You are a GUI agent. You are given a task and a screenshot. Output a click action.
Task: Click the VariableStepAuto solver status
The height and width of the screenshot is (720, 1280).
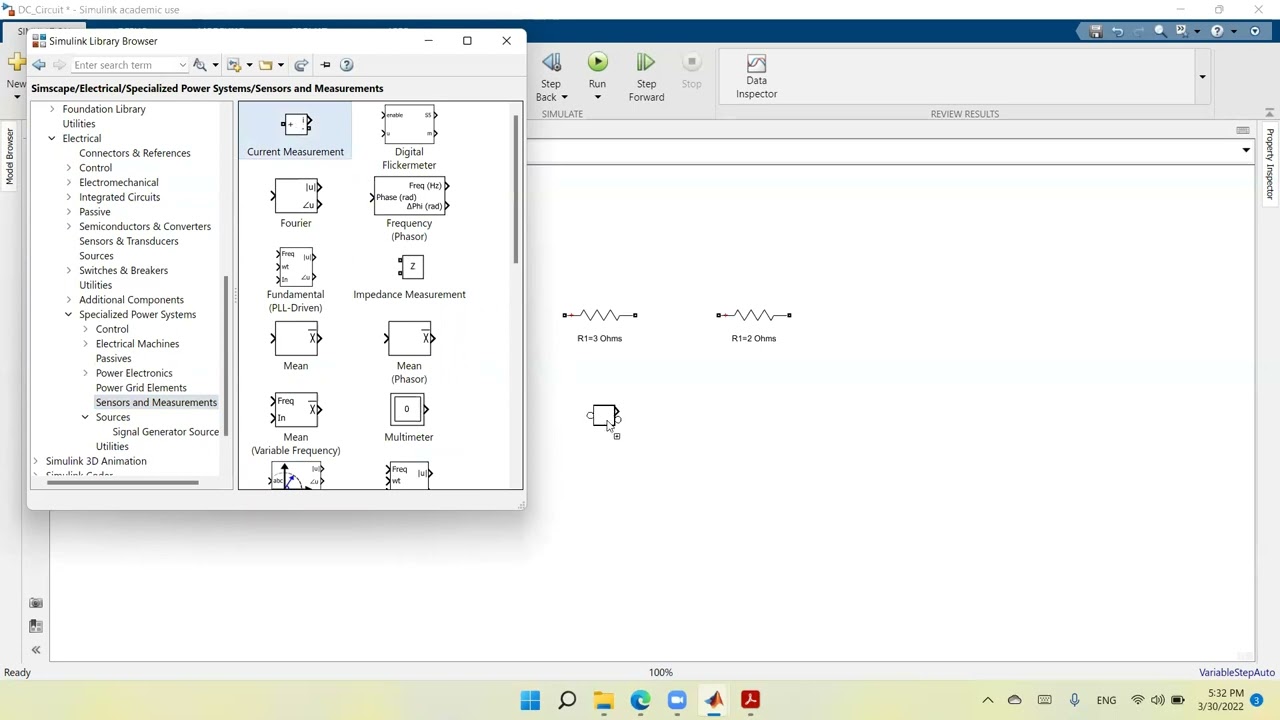tap(1237, 673)
